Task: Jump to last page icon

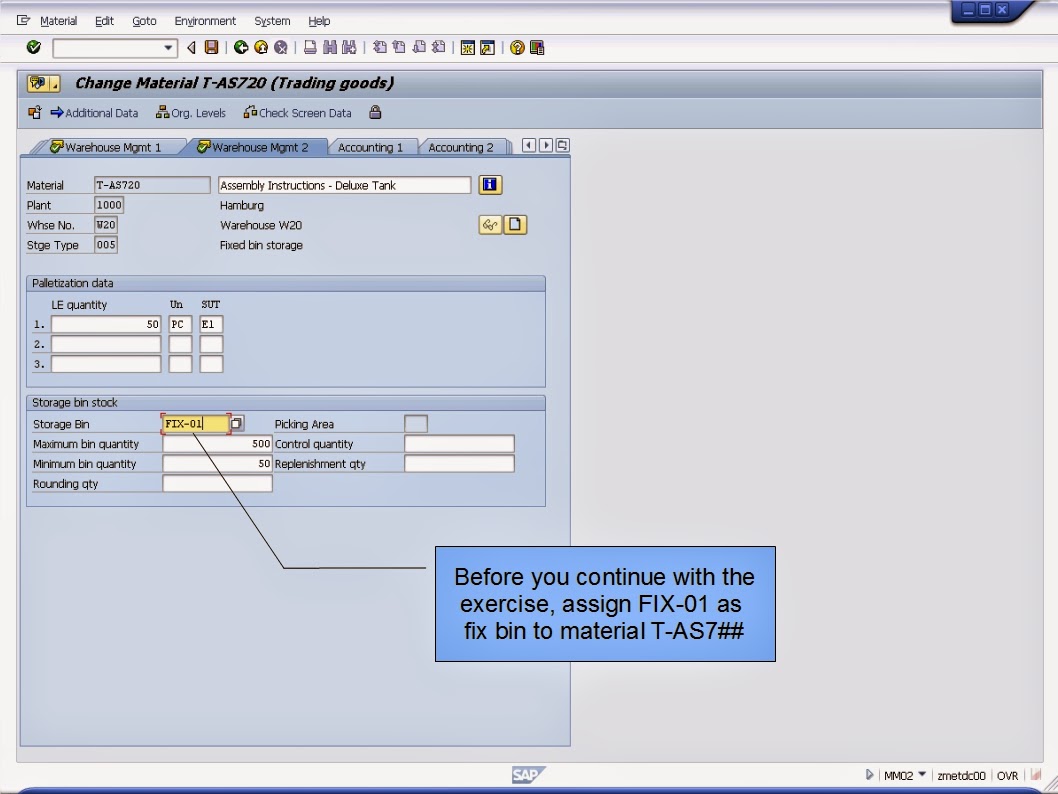Action: tap(439, 47)
